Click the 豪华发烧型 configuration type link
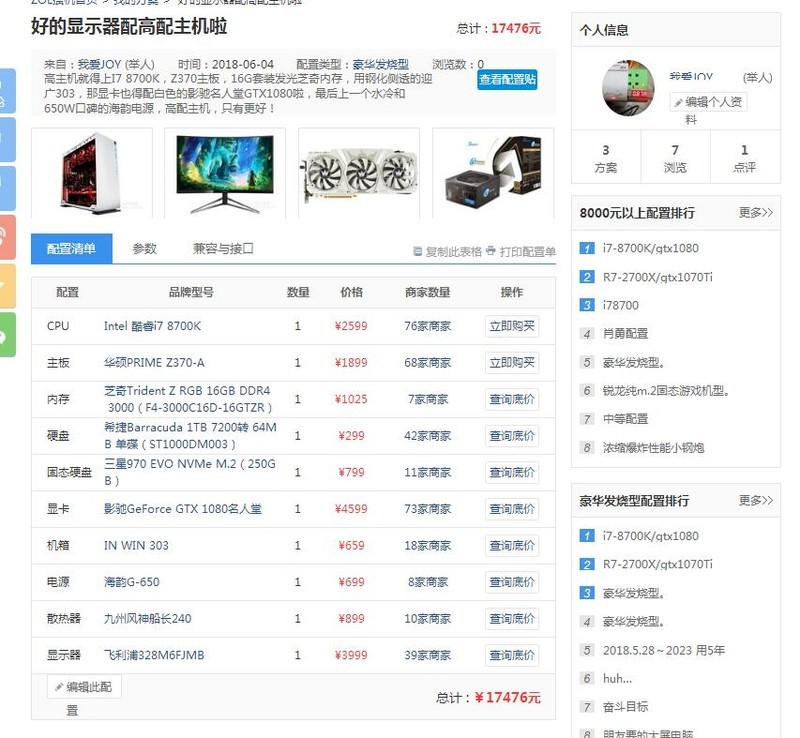This screenshot has height=738, width=800. [x=381, y=64]
